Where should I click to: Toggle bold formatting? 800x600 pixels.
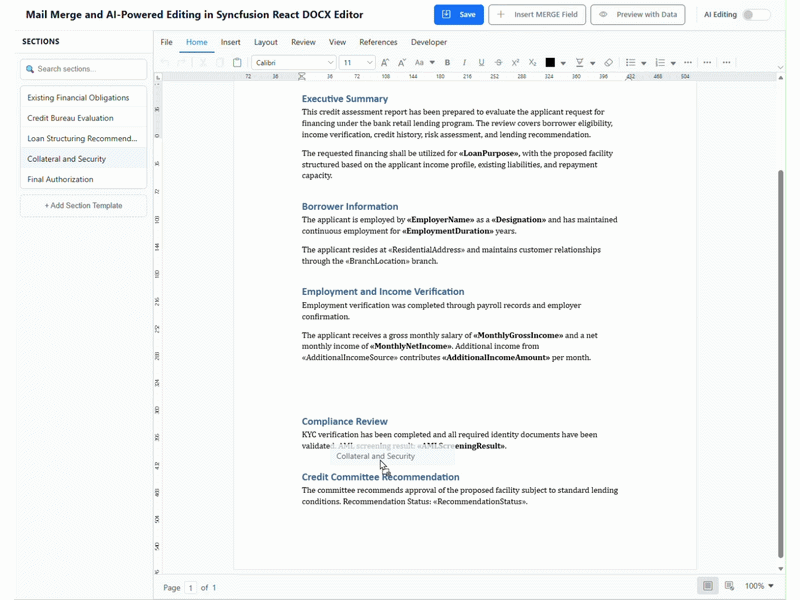tap(447, 63)
